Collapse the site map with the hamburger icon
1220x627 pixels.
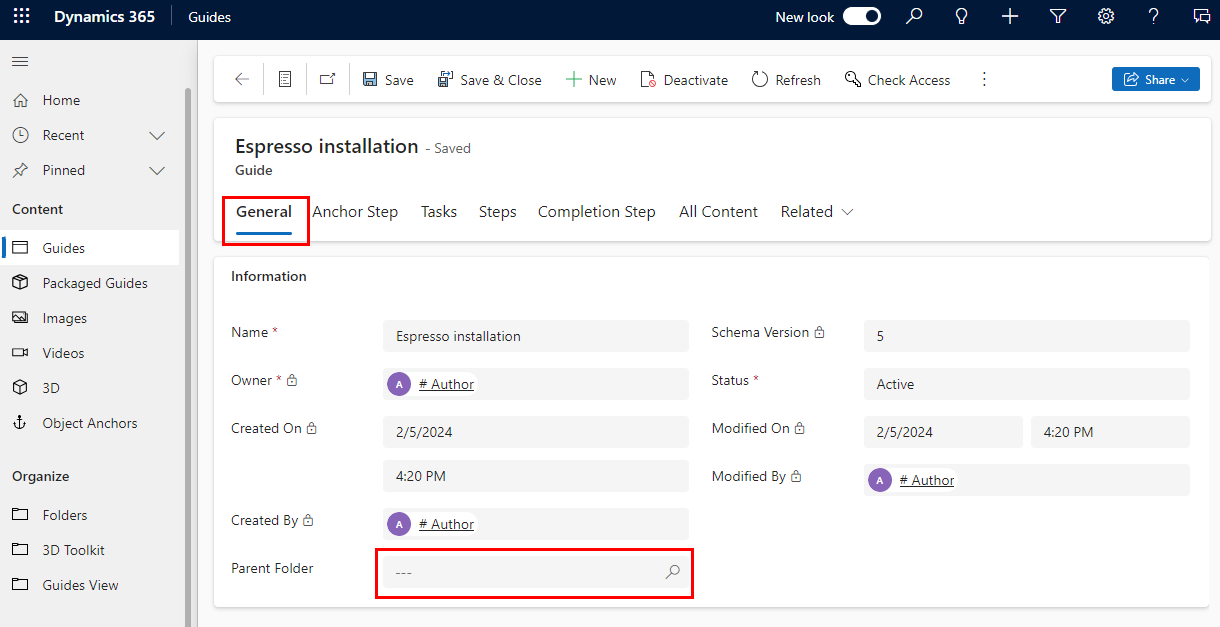coord(19,61)
